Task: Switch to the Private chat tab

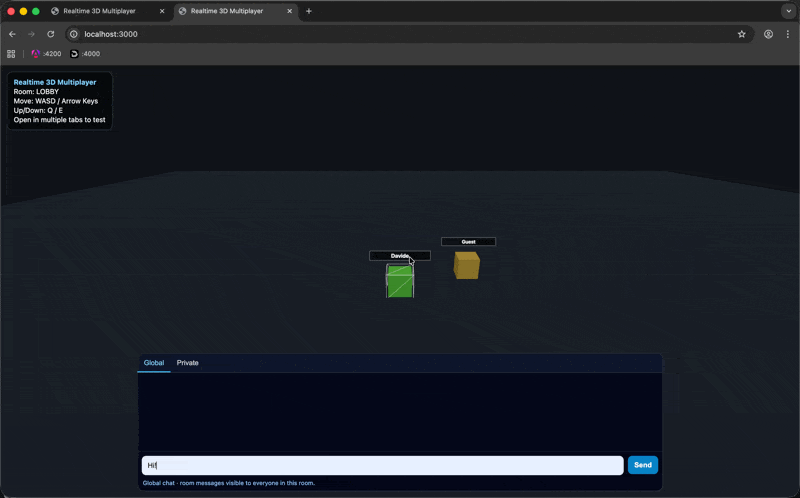Action: coord(187,363)
